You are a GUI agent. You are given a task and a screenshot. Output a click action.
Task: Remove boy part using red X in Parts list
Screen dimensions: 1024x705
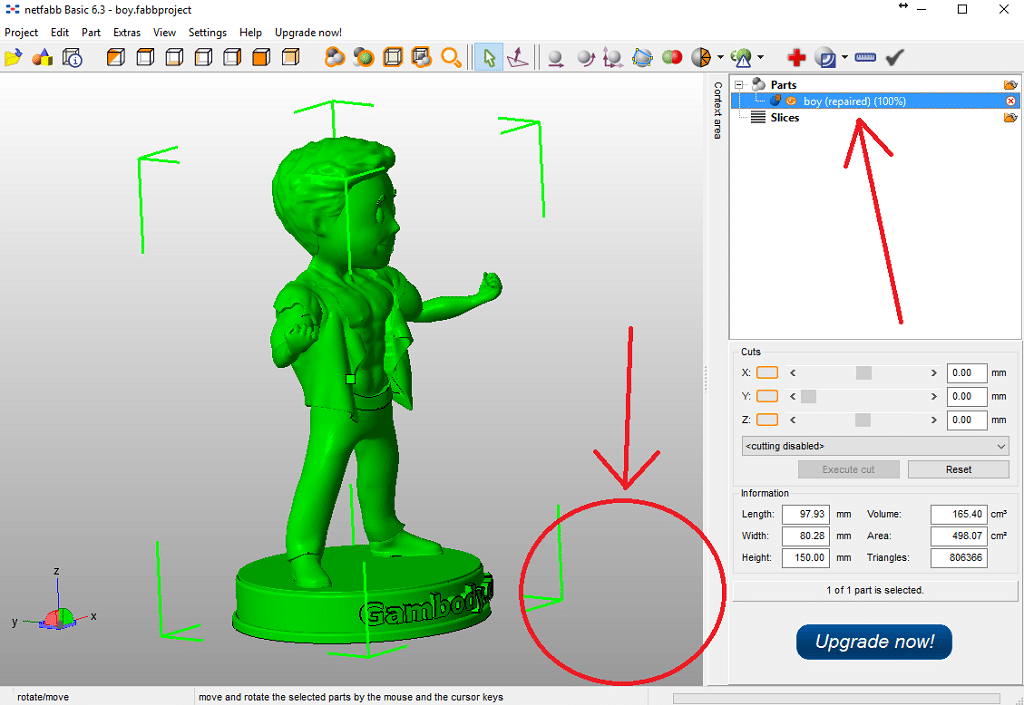1010,101
